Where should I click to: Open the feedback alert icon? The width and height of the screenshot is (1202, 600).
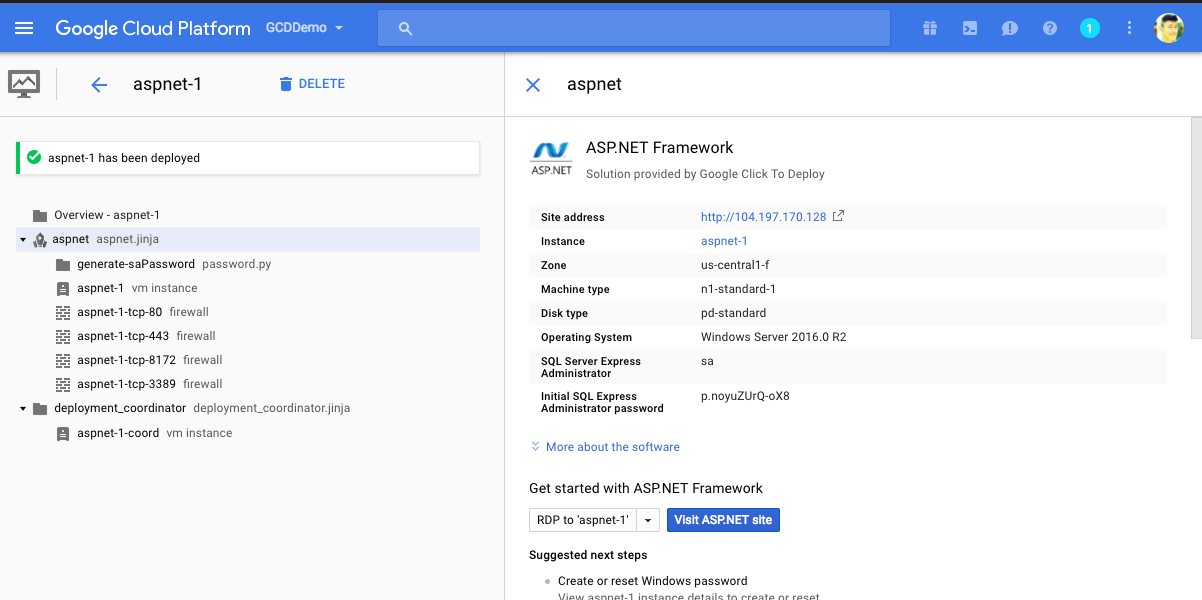click(x=1010, y=28)
